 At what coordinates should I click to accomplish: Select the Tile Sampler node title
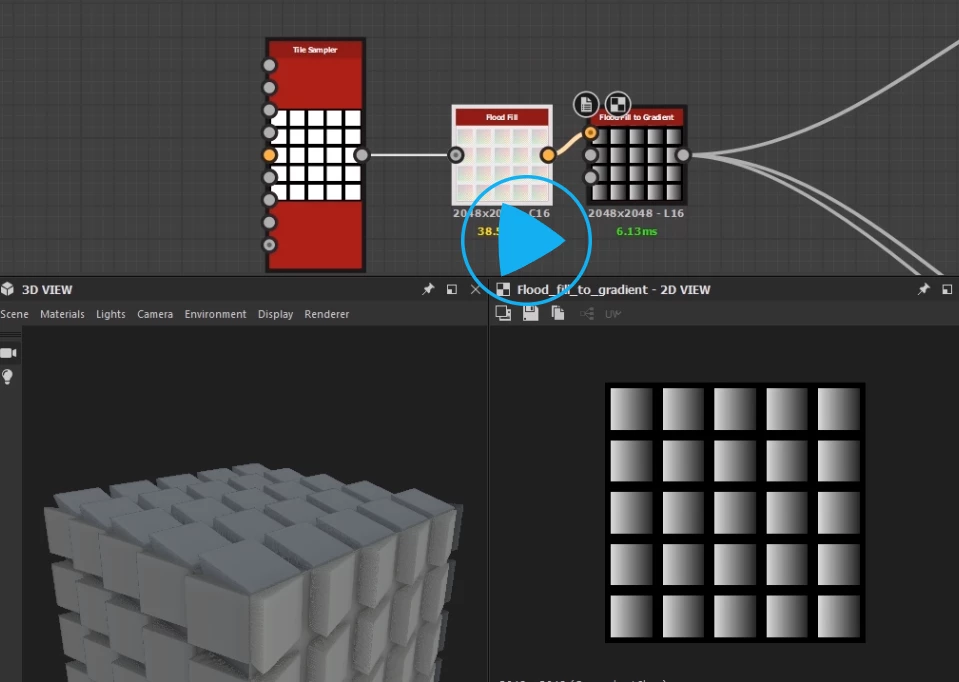(315, 50)
